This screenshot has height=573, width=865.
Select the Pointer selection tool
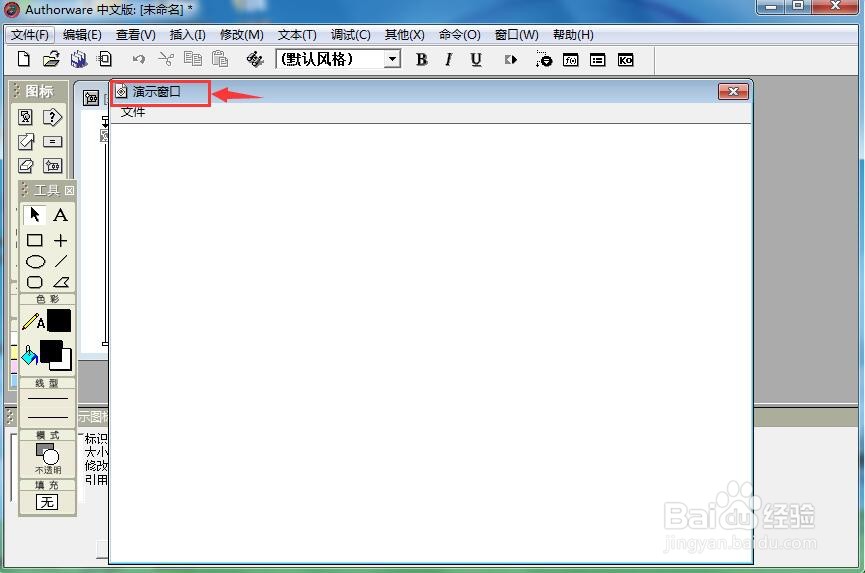(34, 214)
